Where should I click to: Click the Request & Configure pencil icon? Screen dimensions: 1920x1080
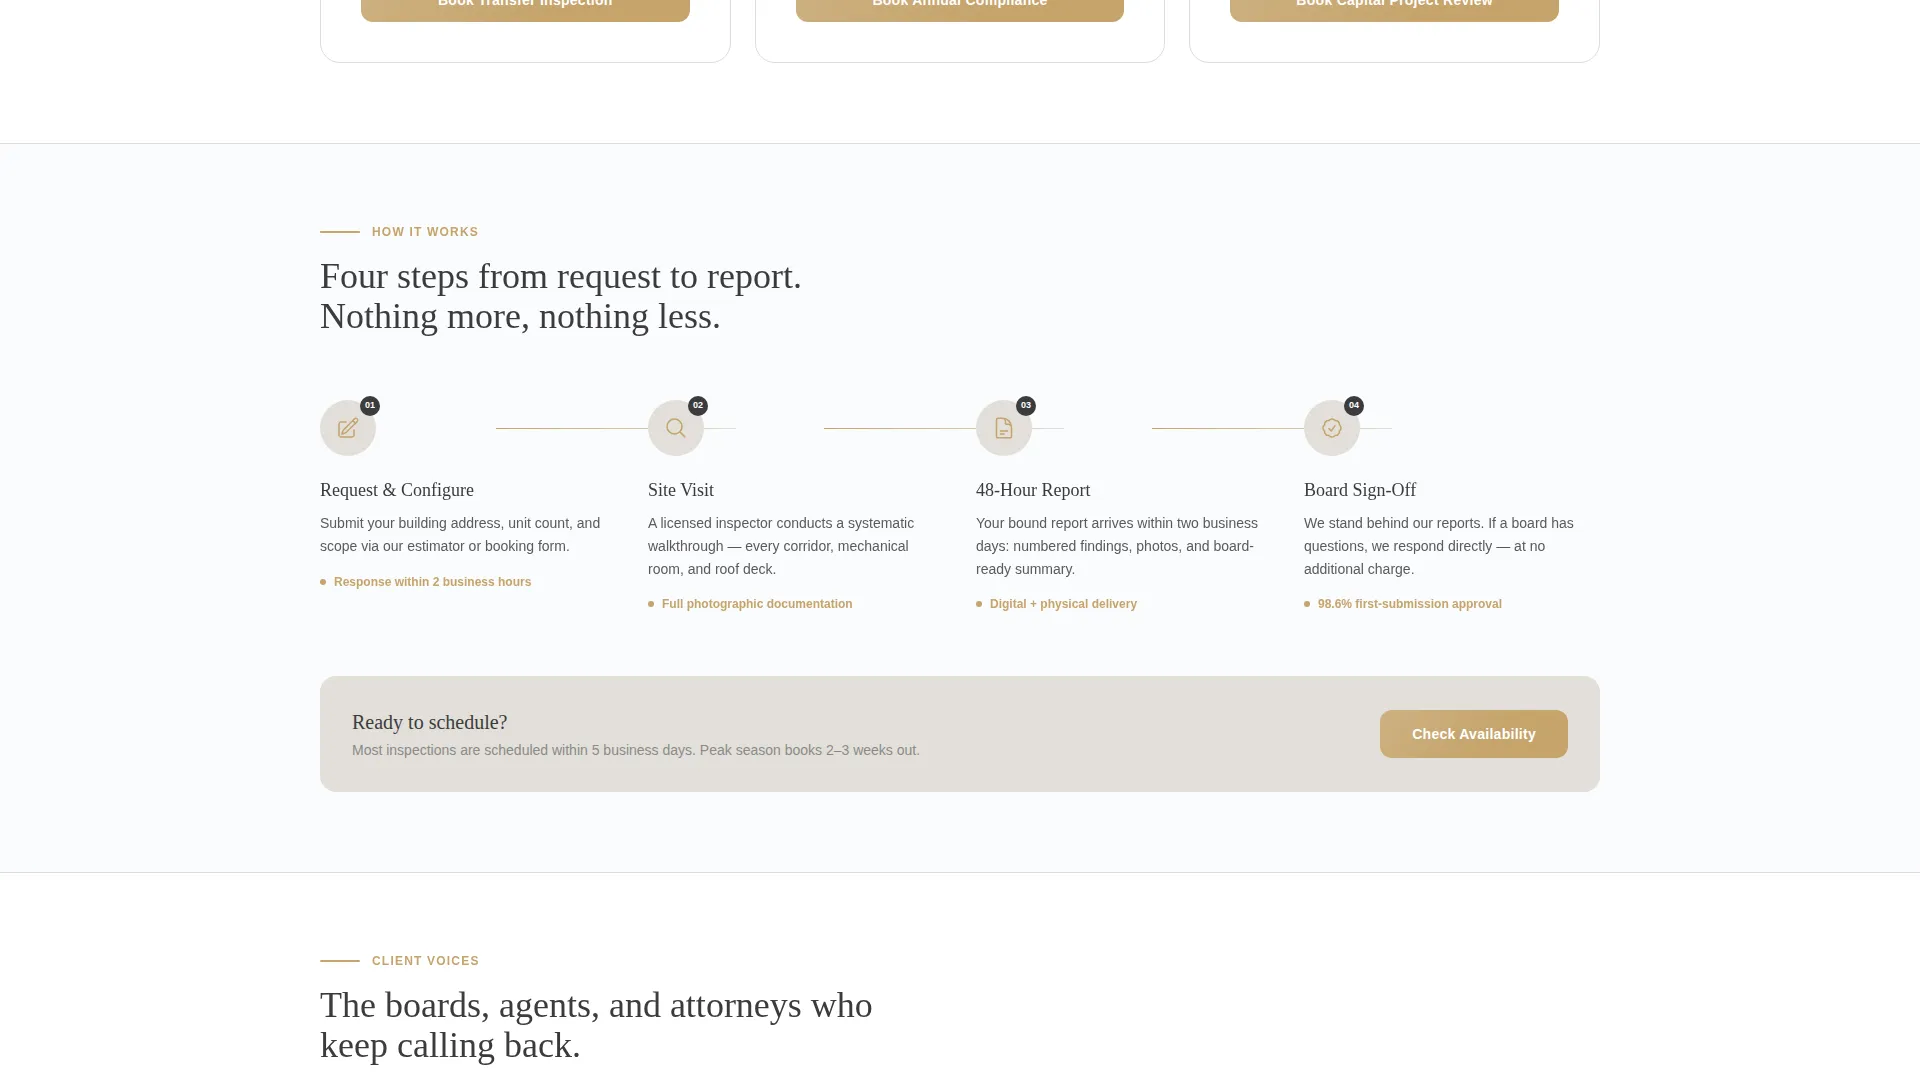tap(348, 428)
